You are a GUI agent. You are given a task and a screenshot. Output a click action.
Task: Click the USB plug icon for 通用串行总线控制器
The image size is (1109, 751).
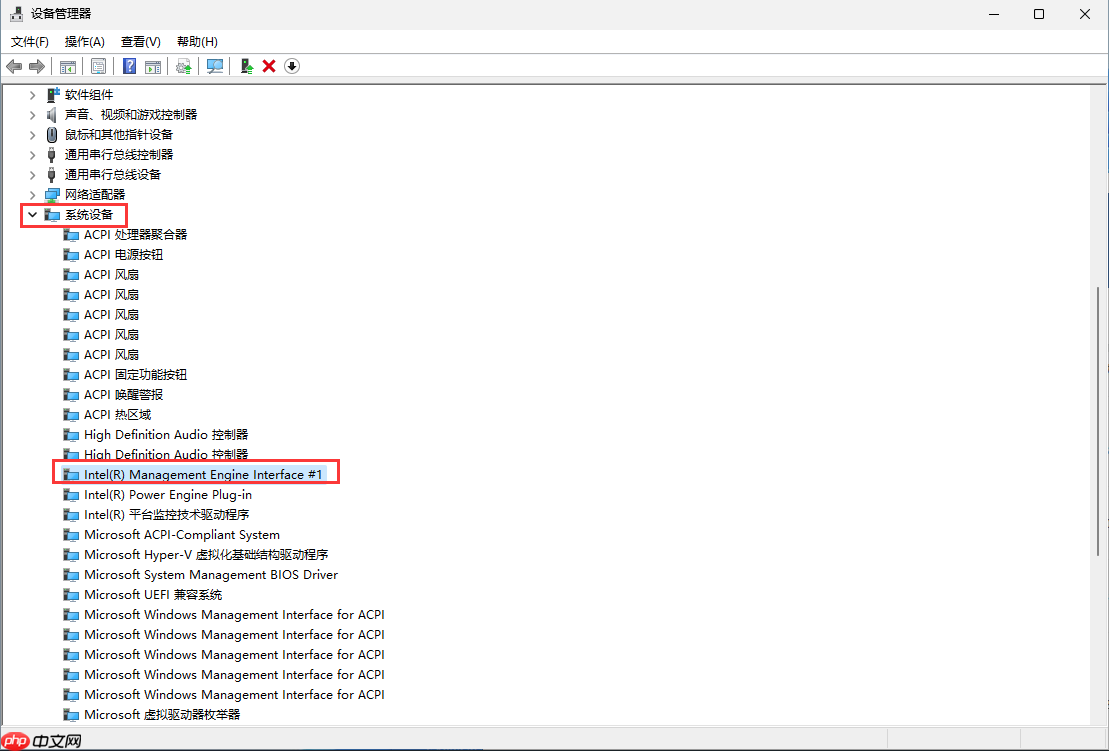[x=52, y=154]
